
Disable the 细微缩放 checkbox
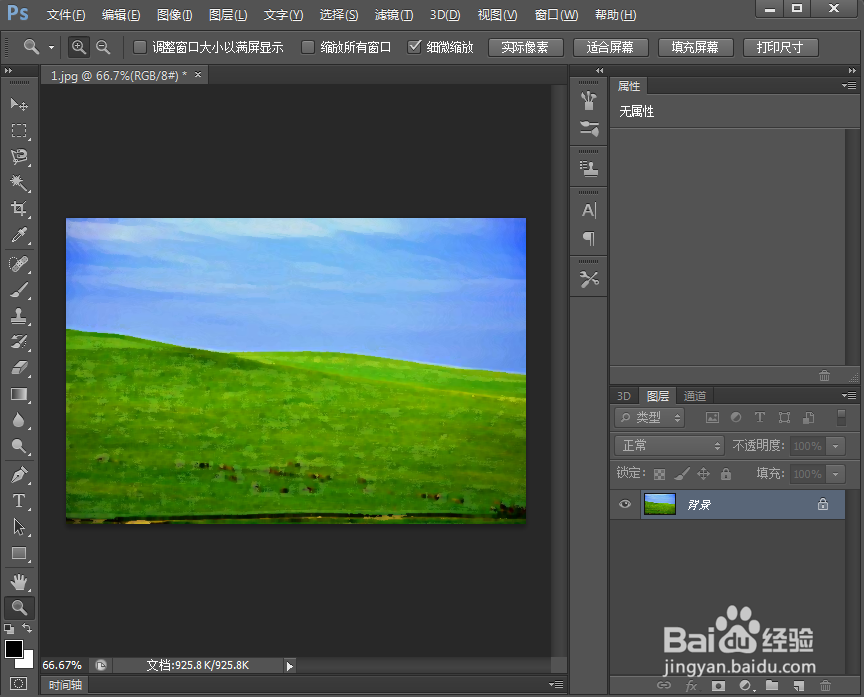coord(414,46)
